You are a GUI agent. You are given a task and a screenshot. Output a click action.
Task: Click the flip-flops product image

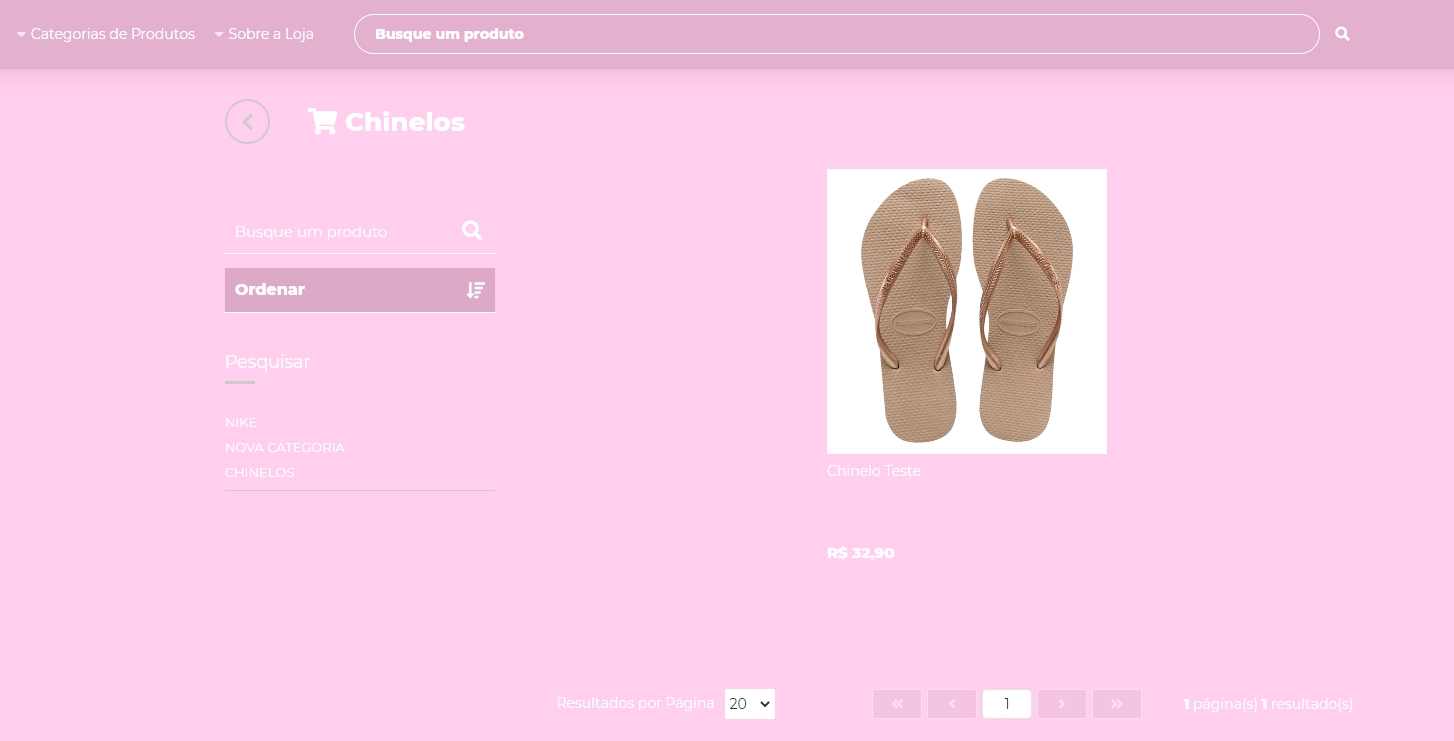966,311
